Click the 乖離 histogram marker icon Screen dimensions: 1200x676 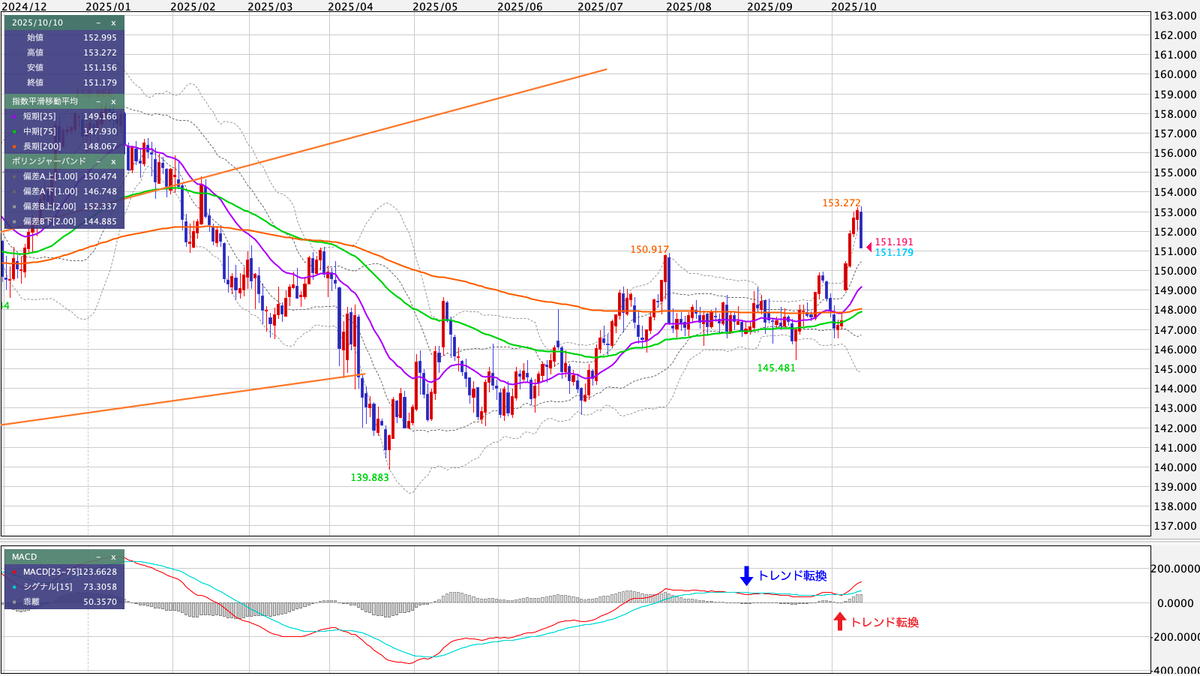(x=14, y=602)
